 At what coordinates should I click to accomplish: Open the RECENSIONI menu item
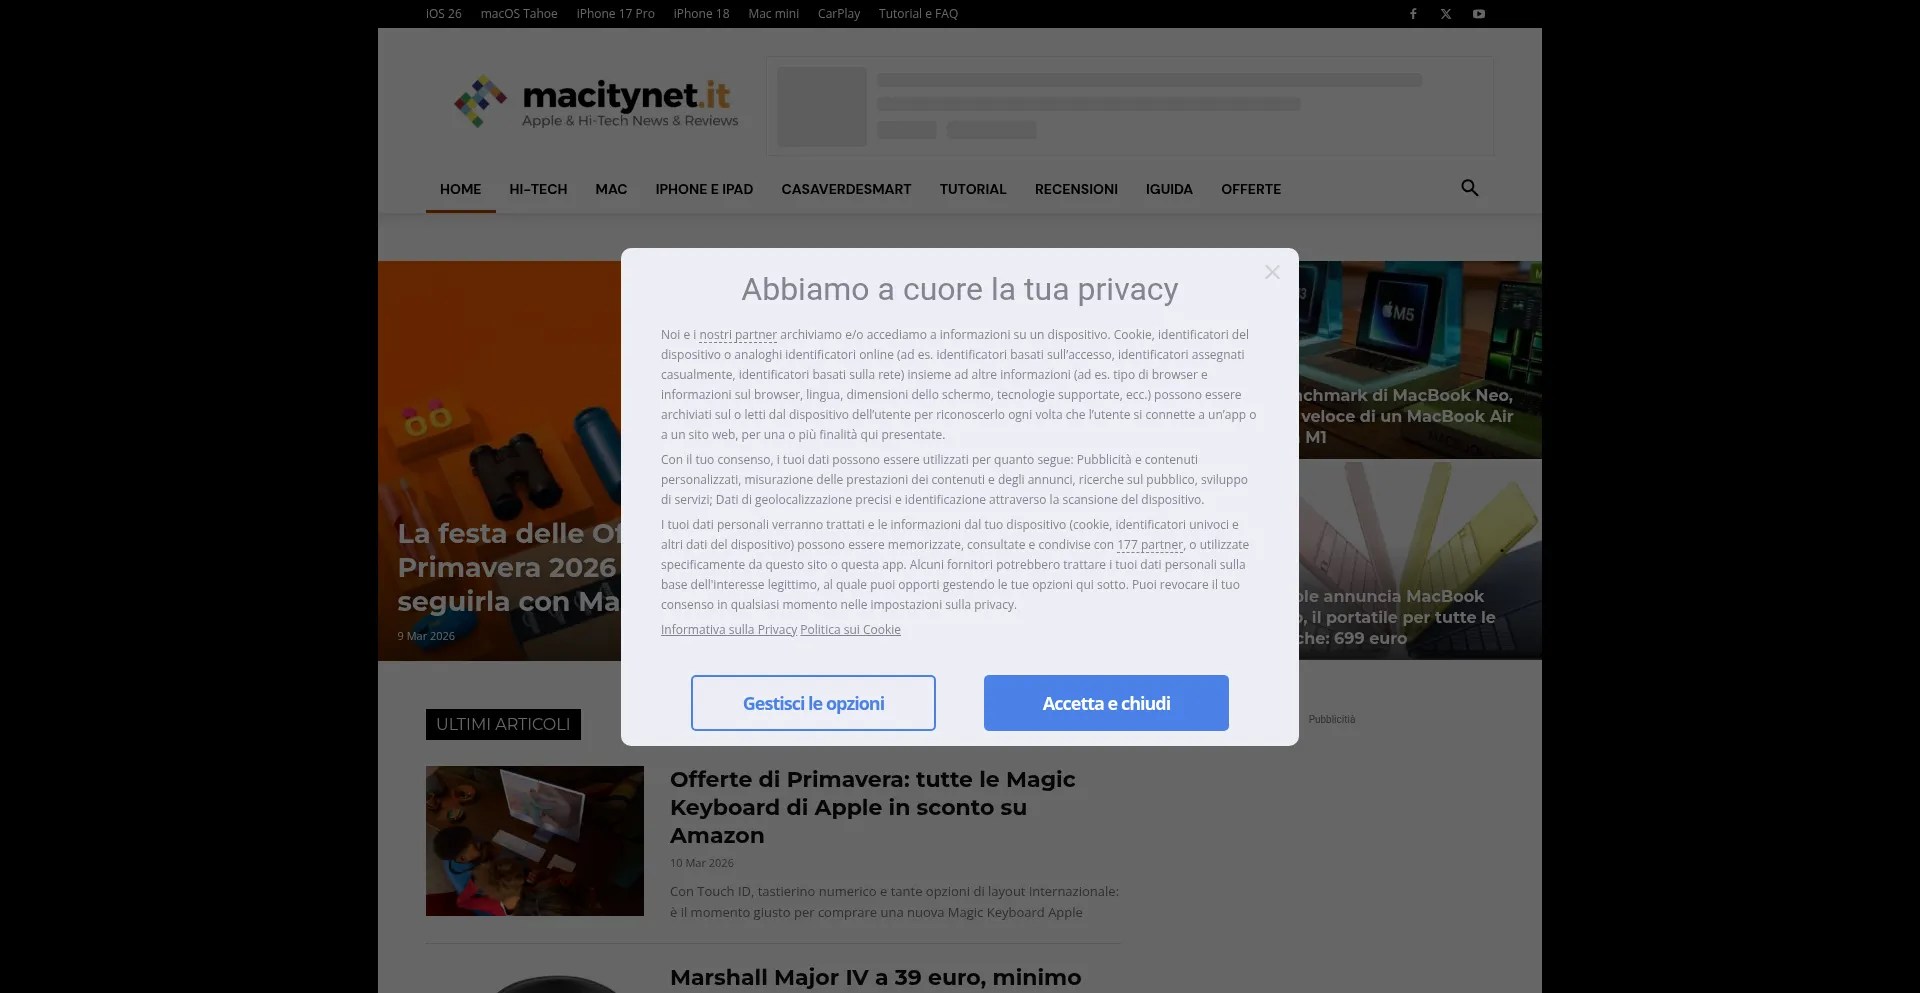(1076, 189)
